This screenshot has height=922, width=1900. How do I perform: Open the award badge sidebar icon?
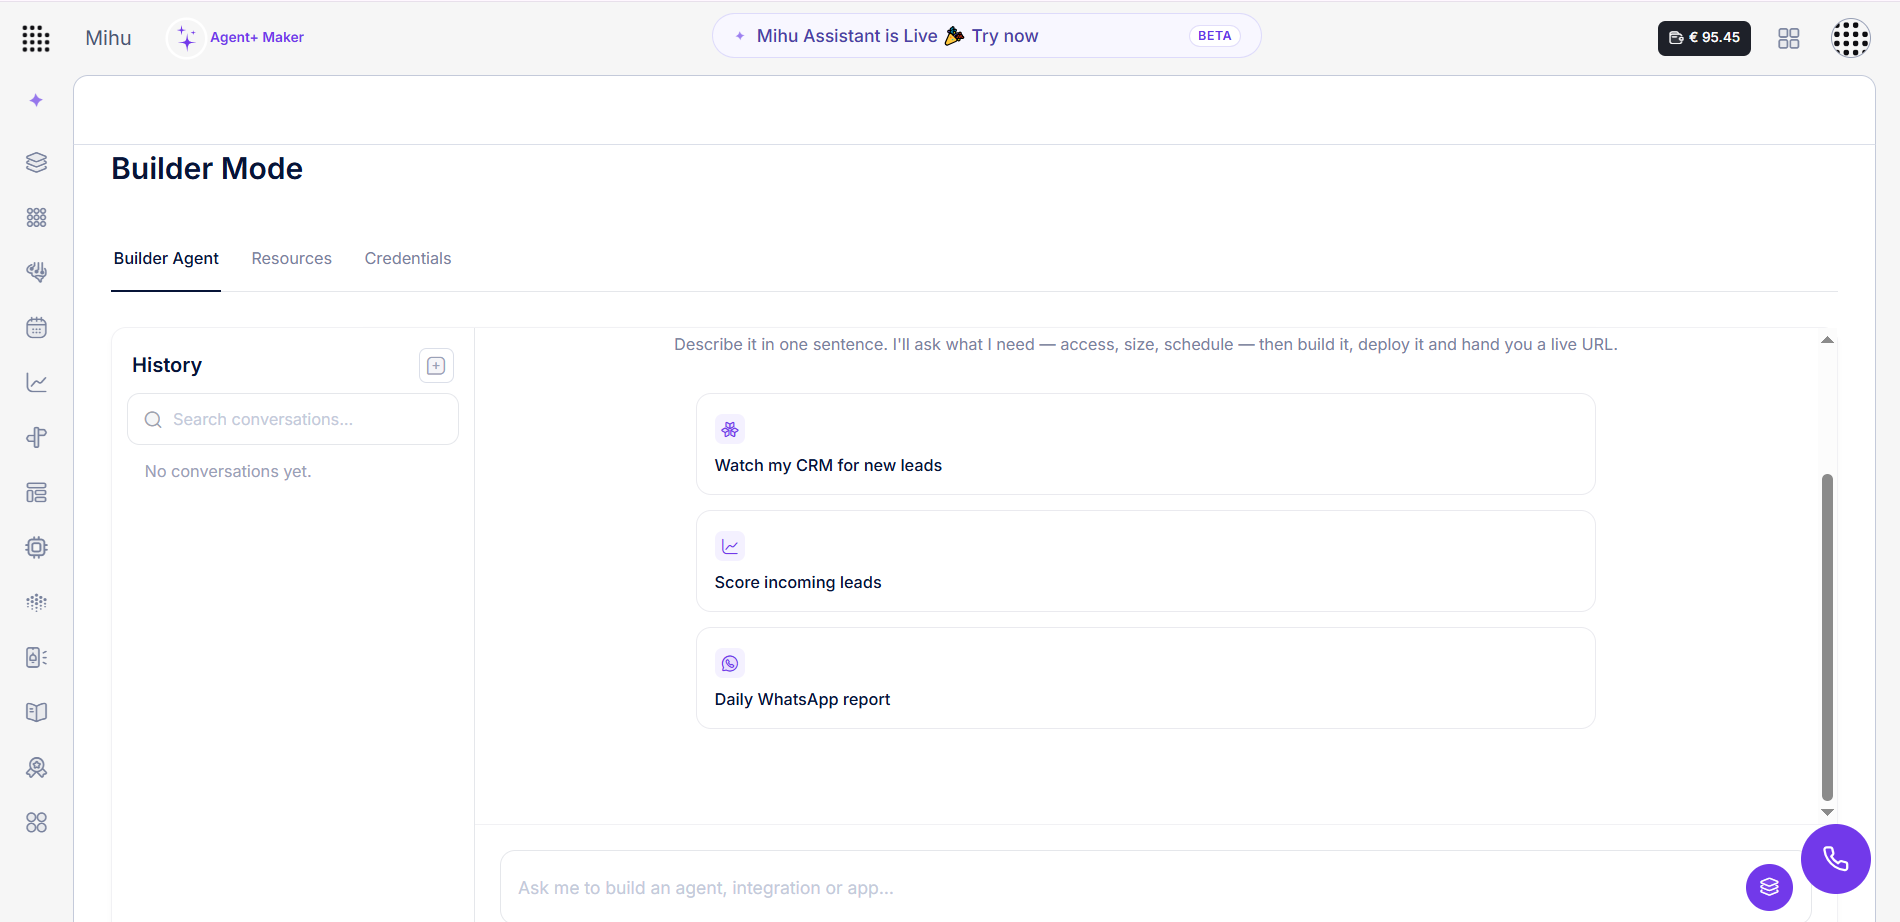pos(36,767)
